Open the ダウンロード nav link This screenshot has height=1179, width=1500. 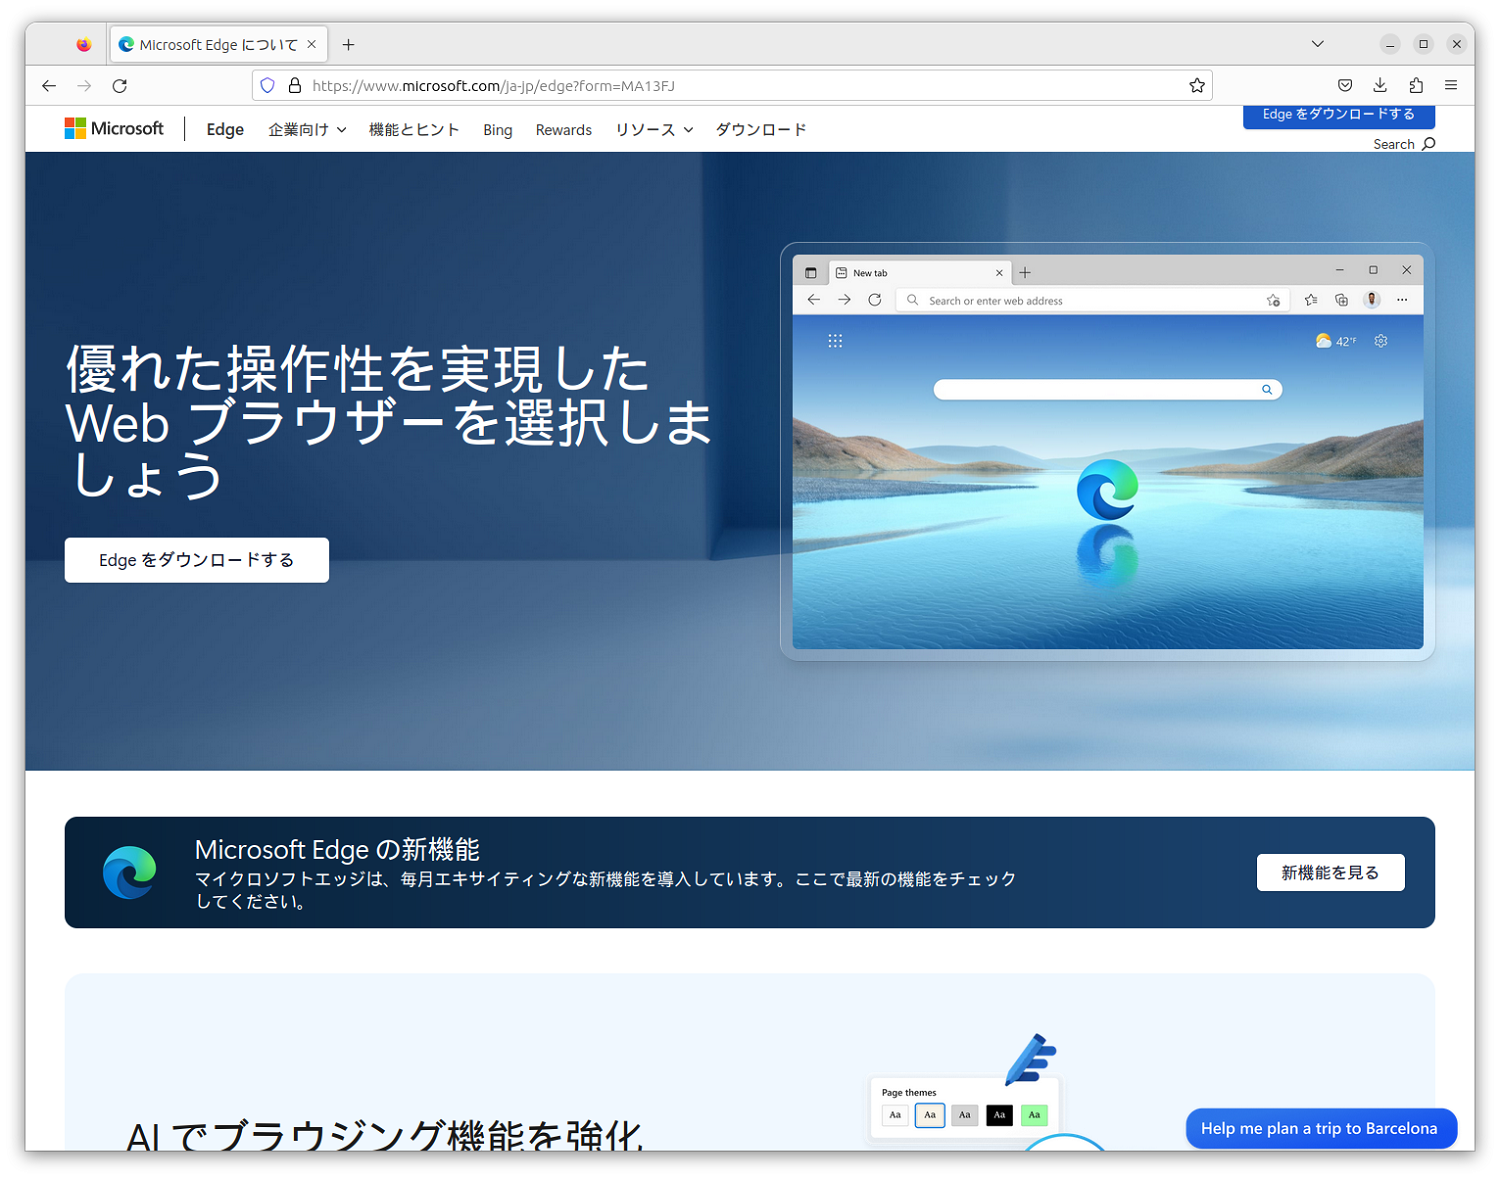tap(761, 130)
